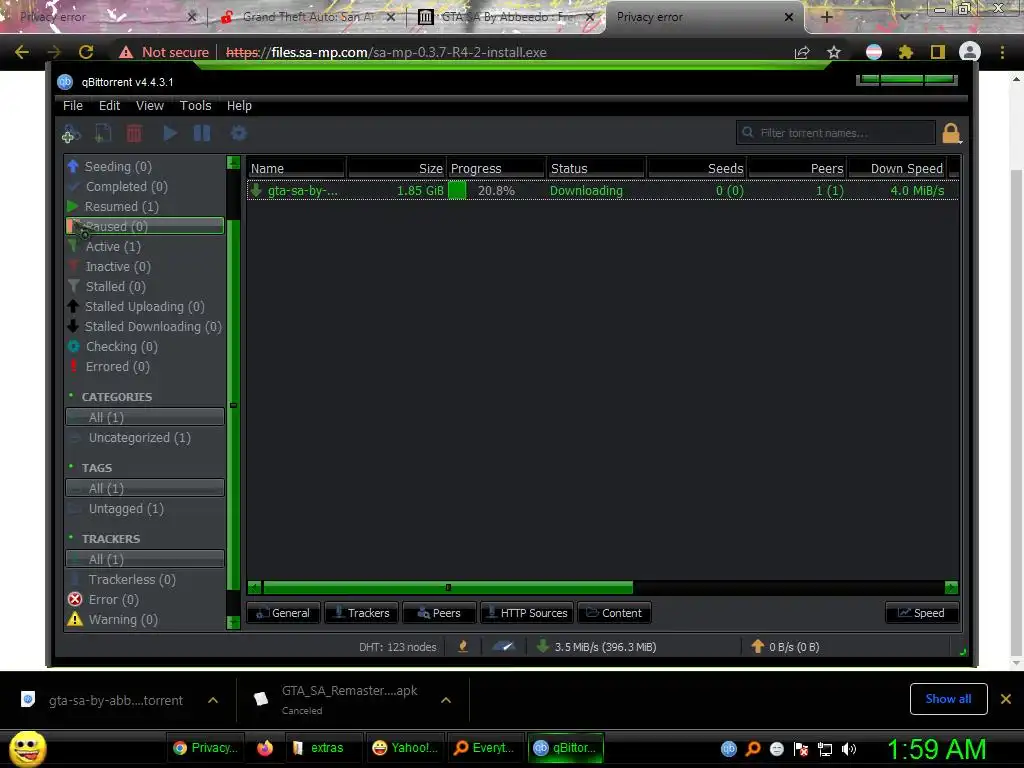Select the Paused (0) status filter

pyautogui.click(x=144, y=226)
